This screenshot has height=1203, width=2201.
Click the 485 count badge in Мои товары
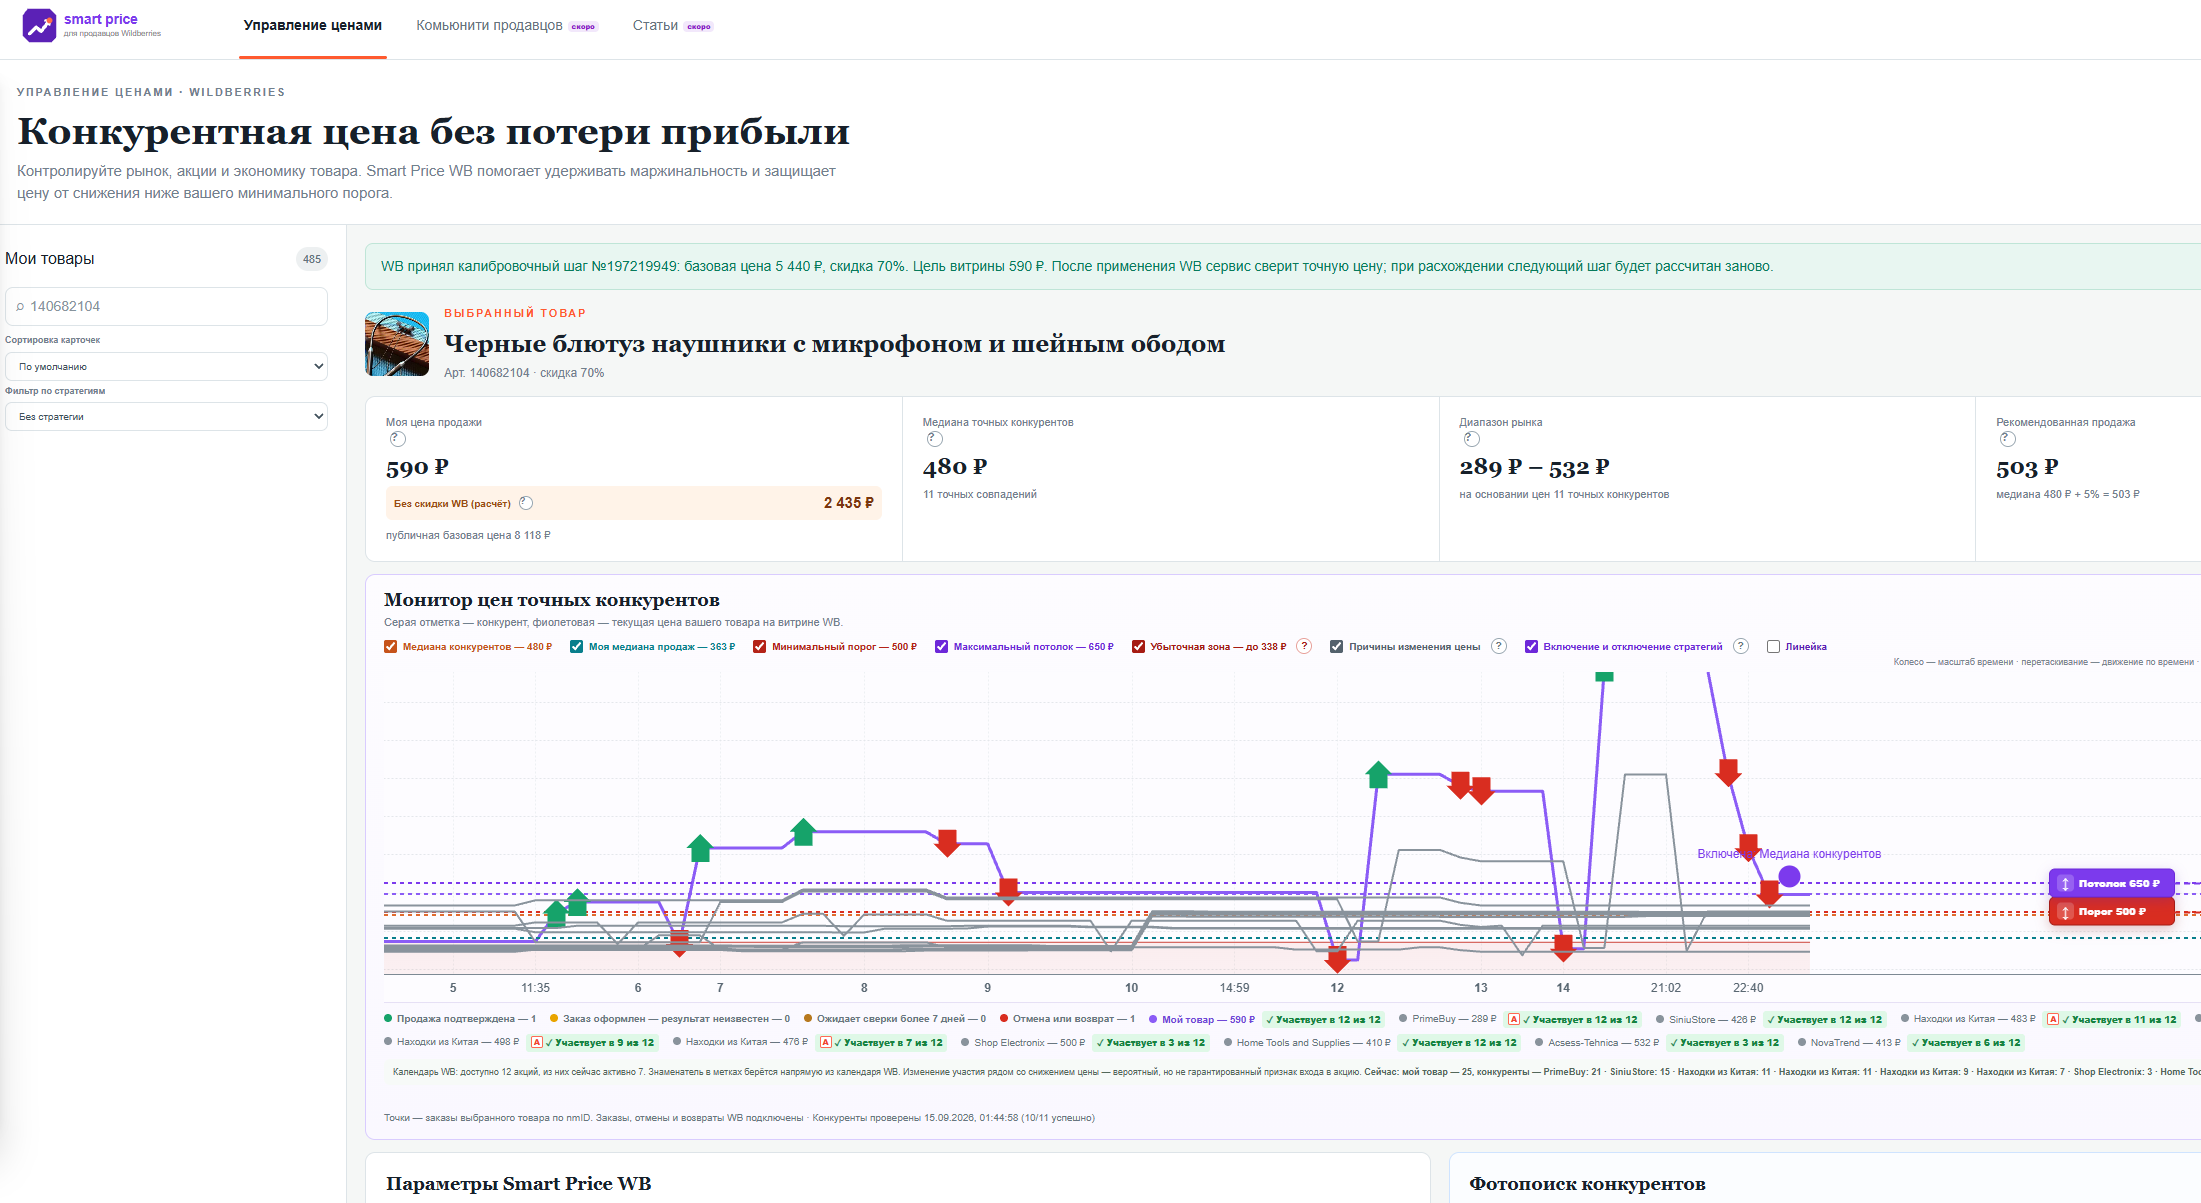[312, 259]
